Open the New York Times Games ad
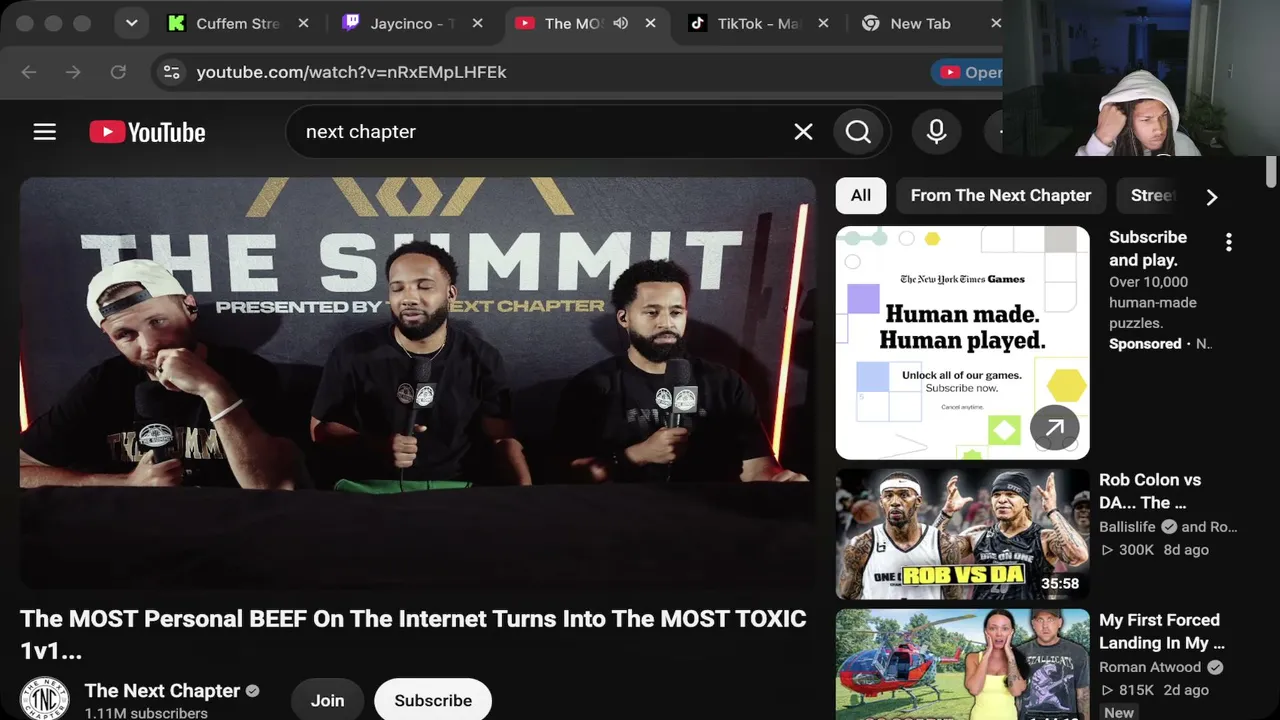Viewport: 1280px width, 720px height. coord(963,343)
